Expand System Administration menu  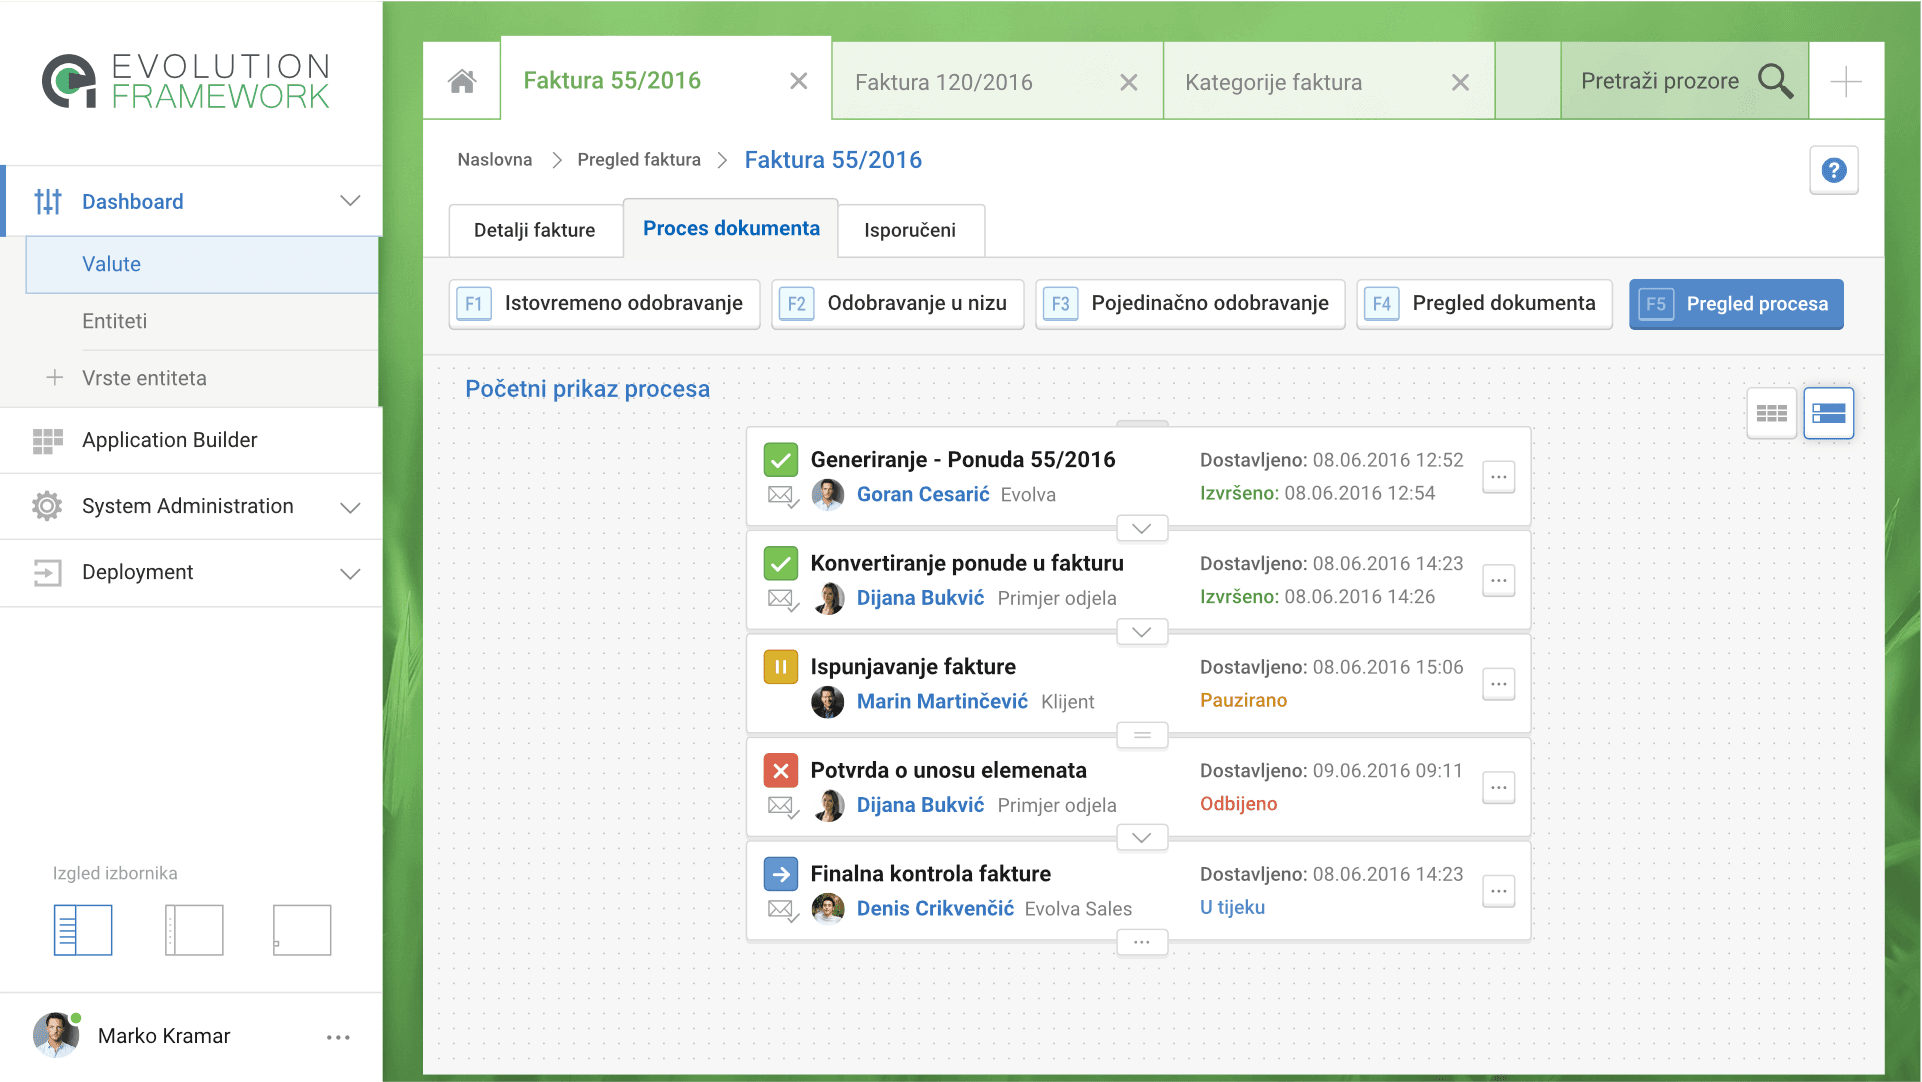350,507
